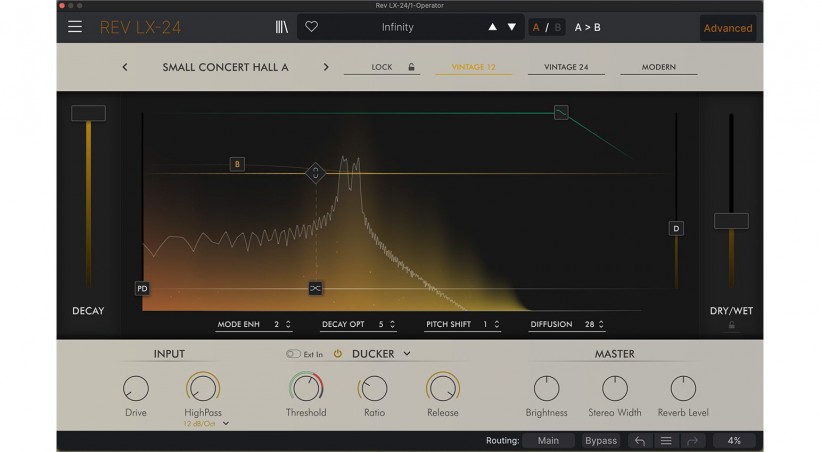
Task: Open the hamburger main menu
Action: pyautogui.click(x=75, y=27)
